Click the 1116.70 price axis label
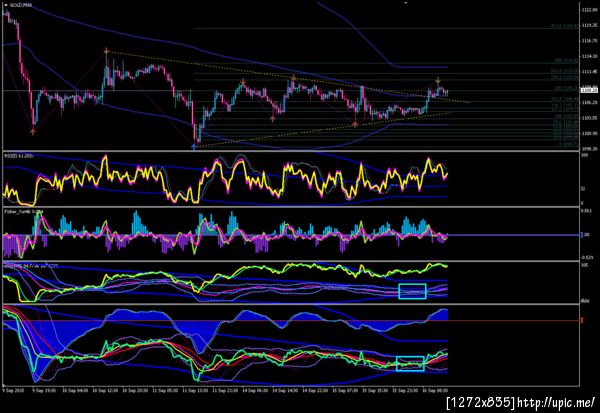The height and width of the screenshot is (413, 600). click(x=589, y=41)
